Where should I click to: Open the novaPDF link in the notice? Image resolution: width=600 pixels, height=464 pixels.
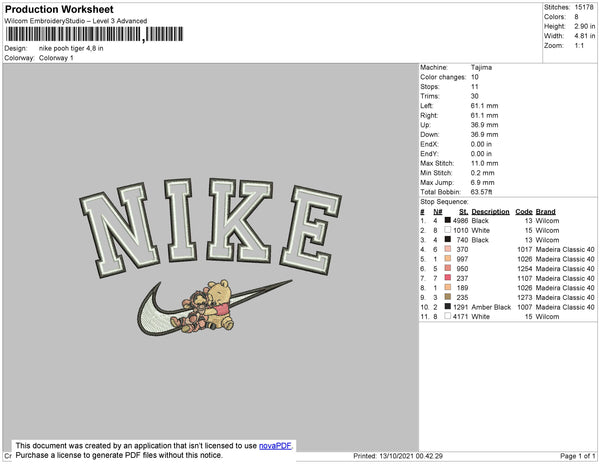tap(275, 446)
